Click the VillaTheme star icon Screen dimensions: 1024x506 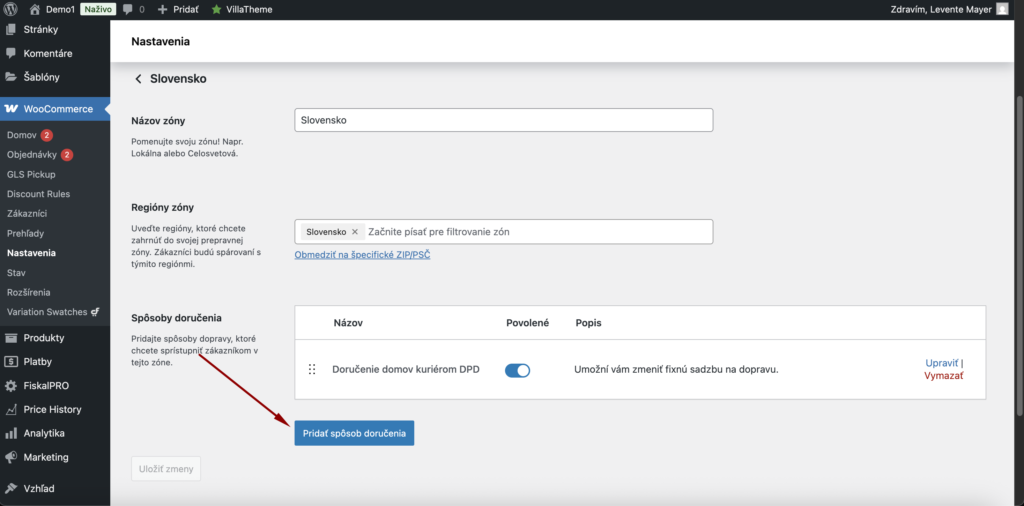216,9
